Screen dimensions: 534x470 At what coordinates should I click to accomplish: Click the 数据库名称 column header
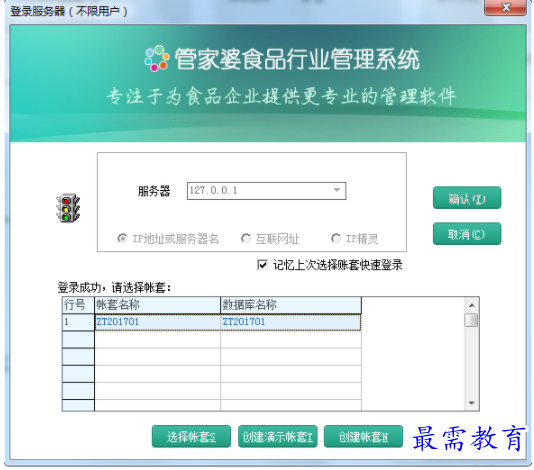[291, 305]
